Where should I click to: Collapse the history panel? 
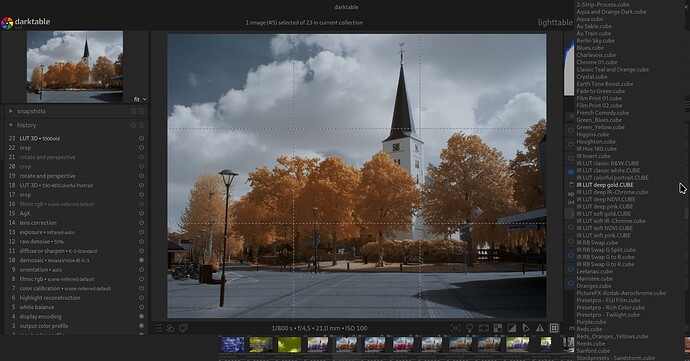click(x=11, y=125)
